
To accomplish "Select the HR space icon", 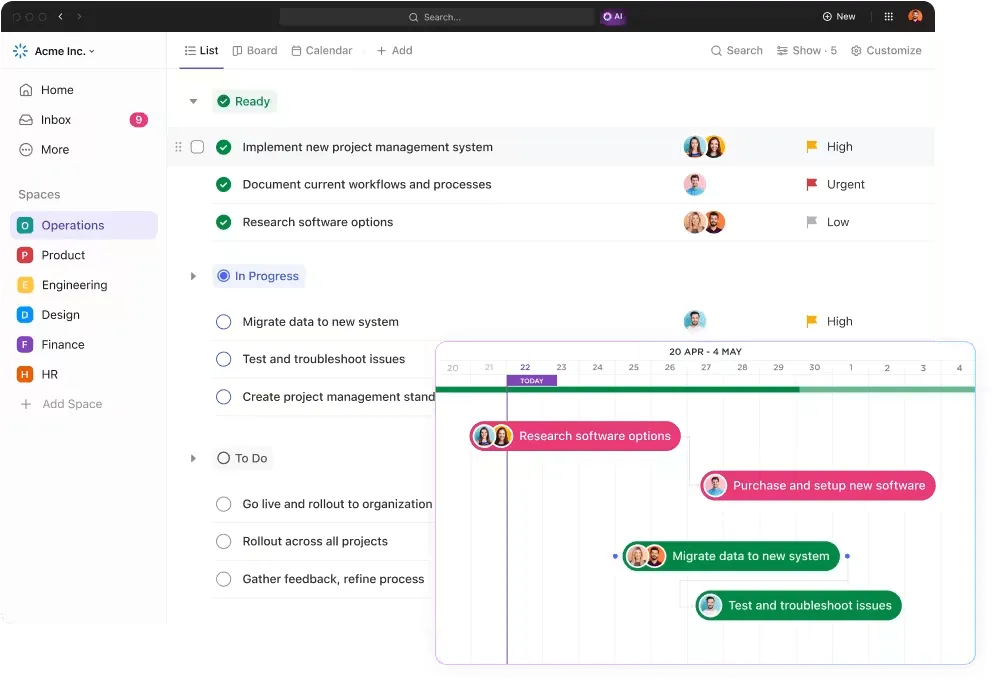I will coord(25,375).
